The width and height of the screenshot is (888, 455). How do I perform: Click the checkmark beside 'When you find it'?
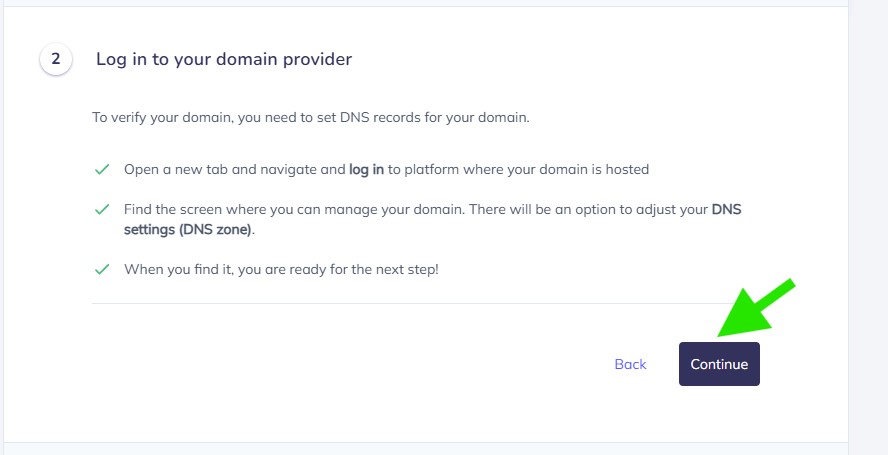pos(101,270)
